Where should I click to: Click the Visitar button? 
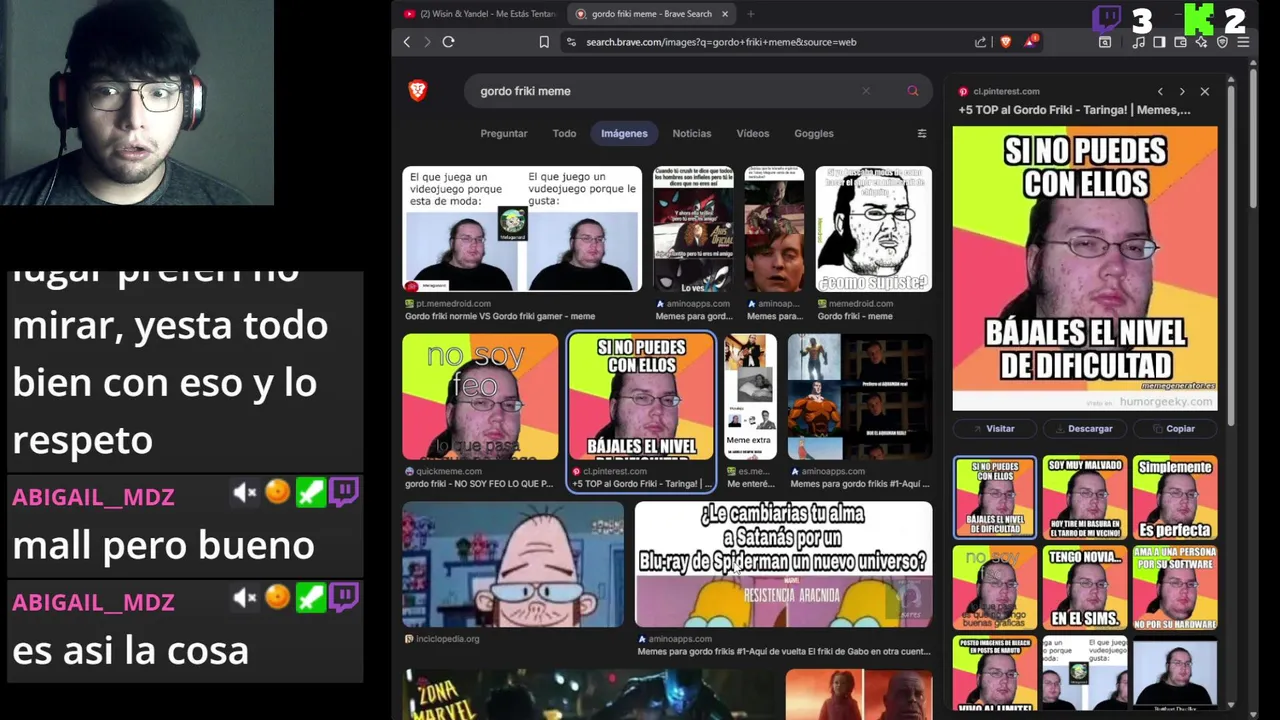click(995, 428)
